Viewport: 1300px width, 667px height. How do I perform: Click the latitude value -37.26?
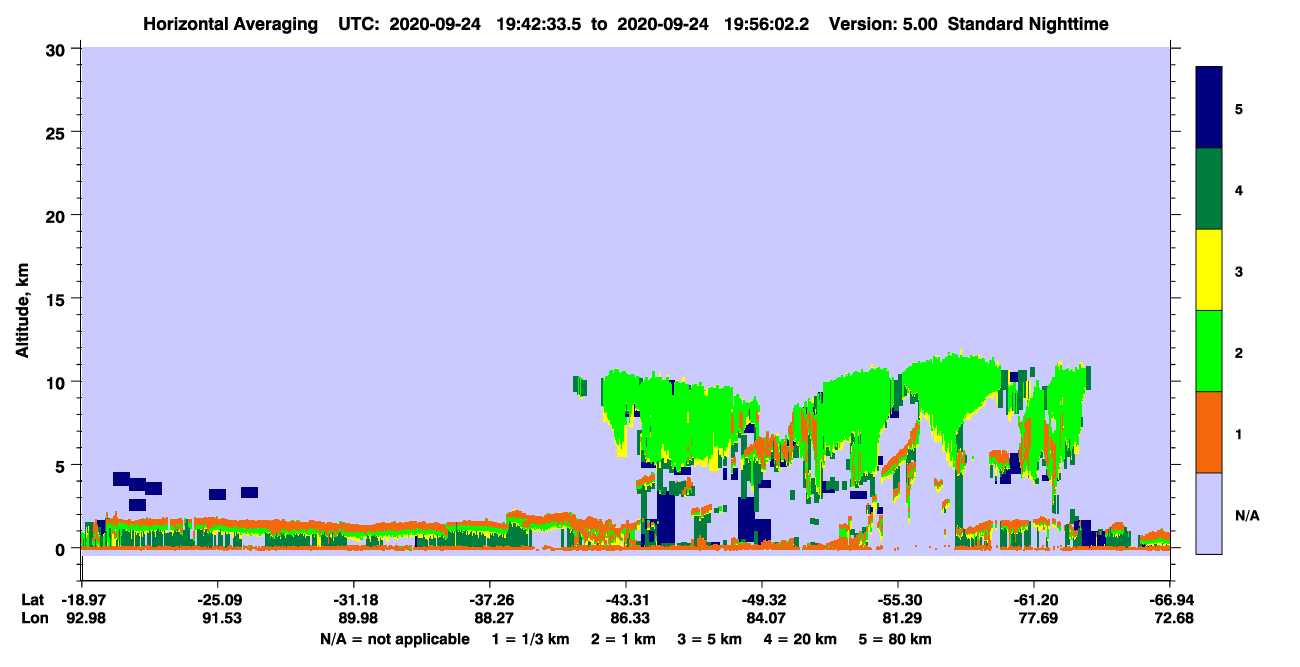(489, 600)
